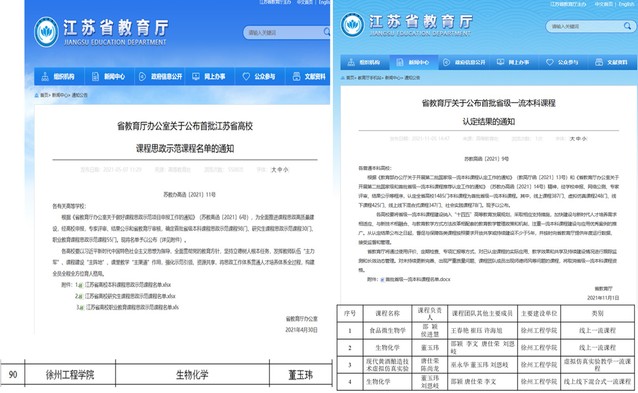Select the highlighted 新闻中心 tab on right page
The height and width of the screenshot is (393, 638).
coord(414,62)
